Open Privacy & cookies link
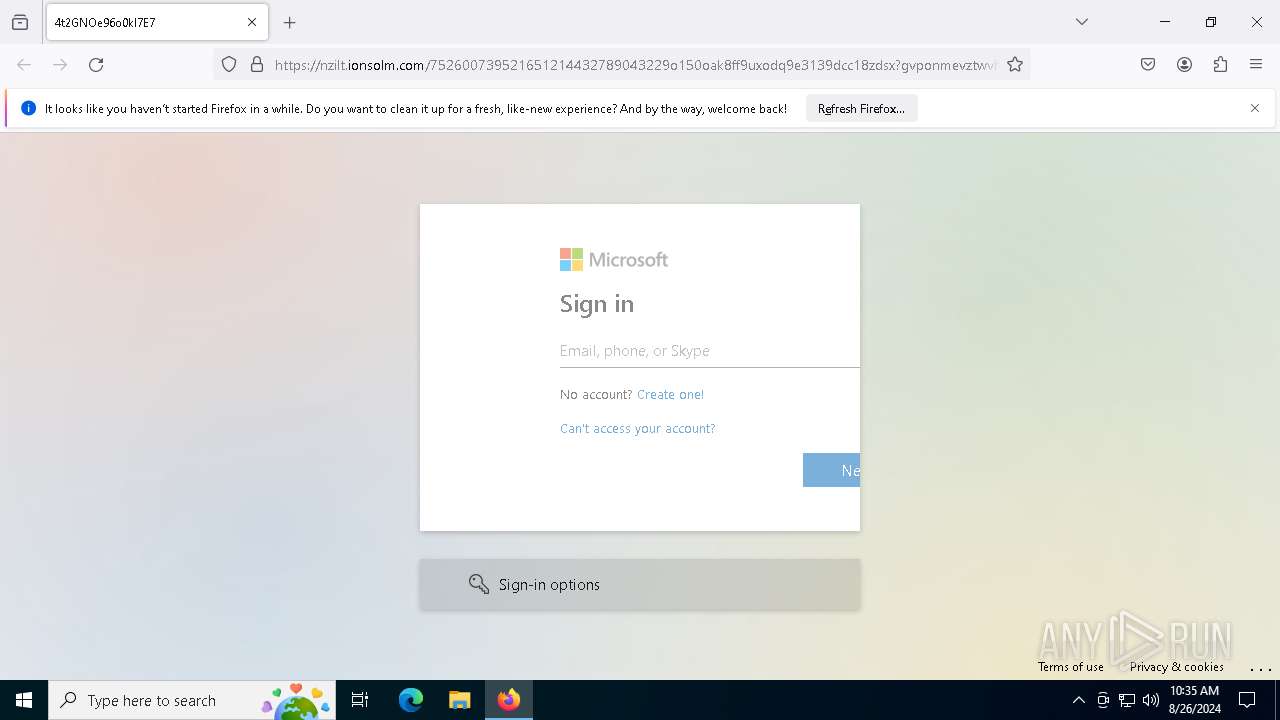Image resolution: width=1280 pixels, height=720 pixels. pos(1177,667)
